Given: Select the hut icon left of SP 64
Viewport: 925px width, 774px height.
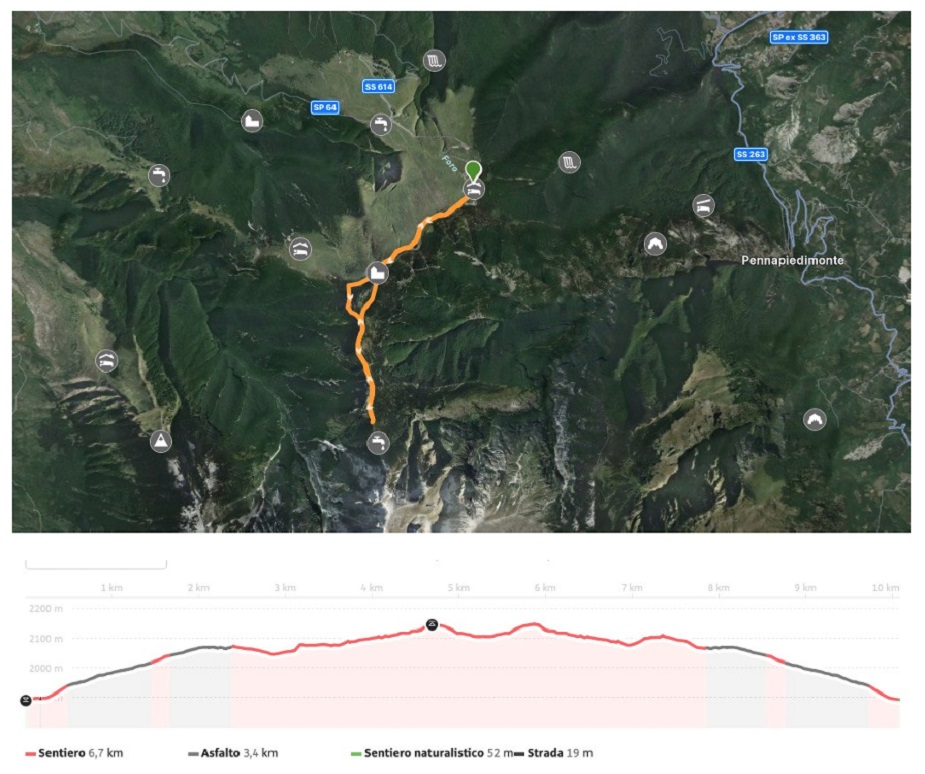Looking at the screenshot, I should click(252, 121).
